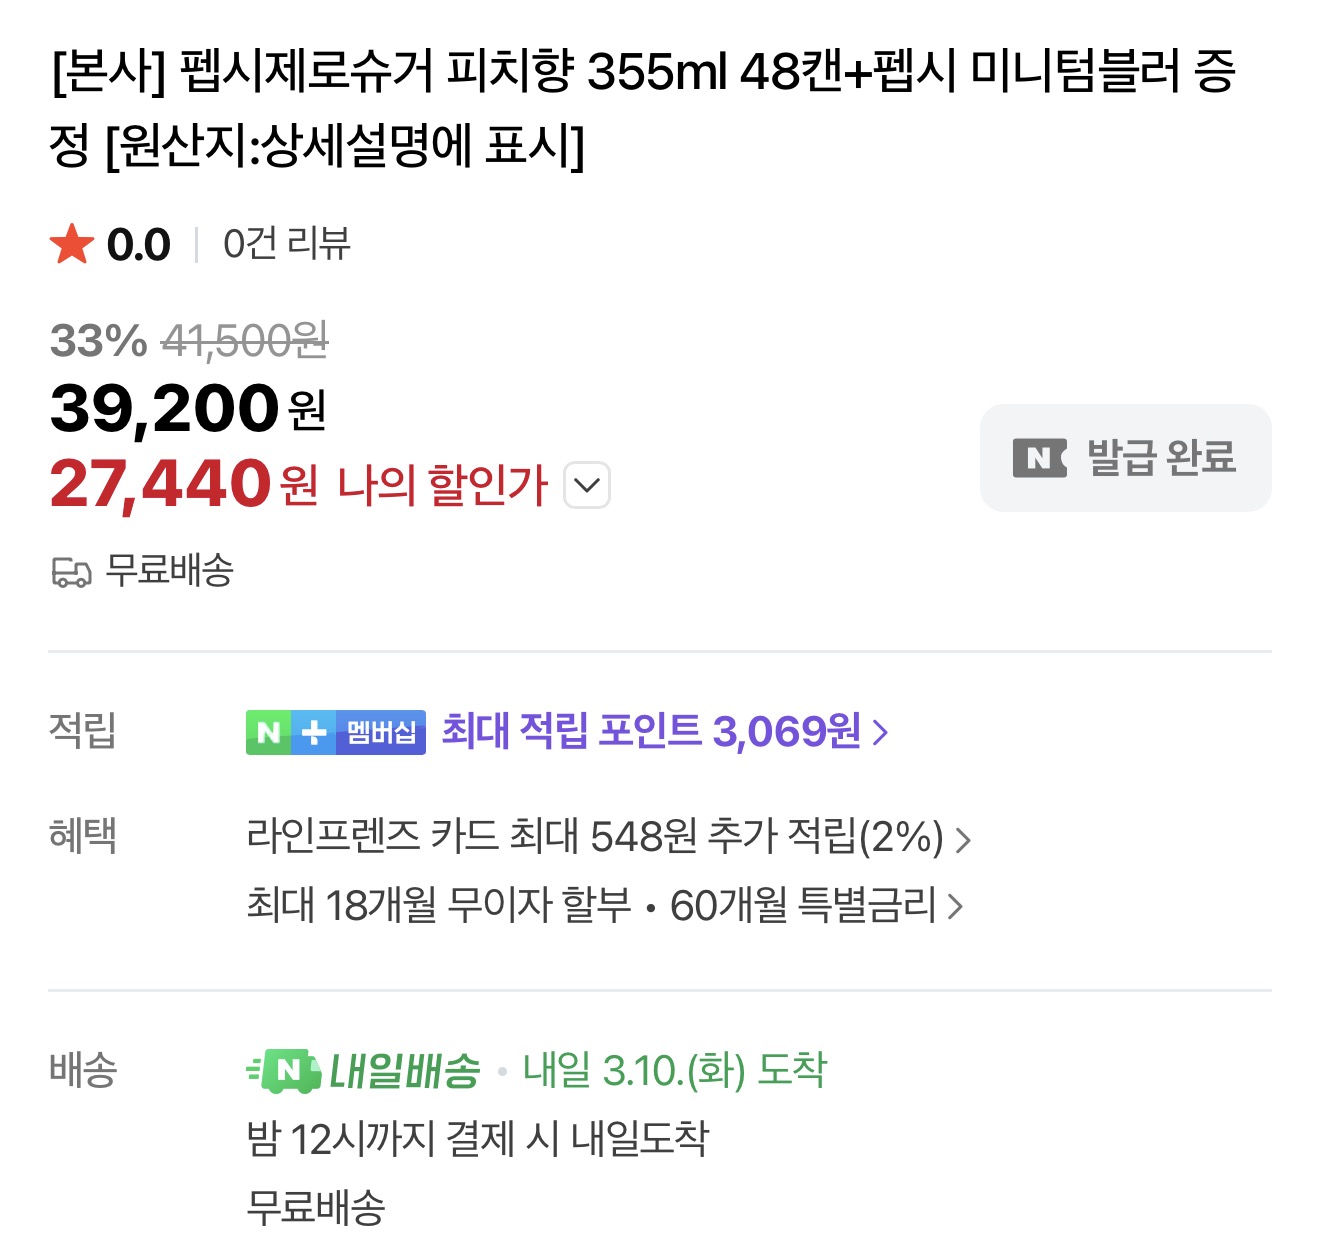
Task: Open 최대 적립 포인트 3,069원 link
Action: coord(650,732)
